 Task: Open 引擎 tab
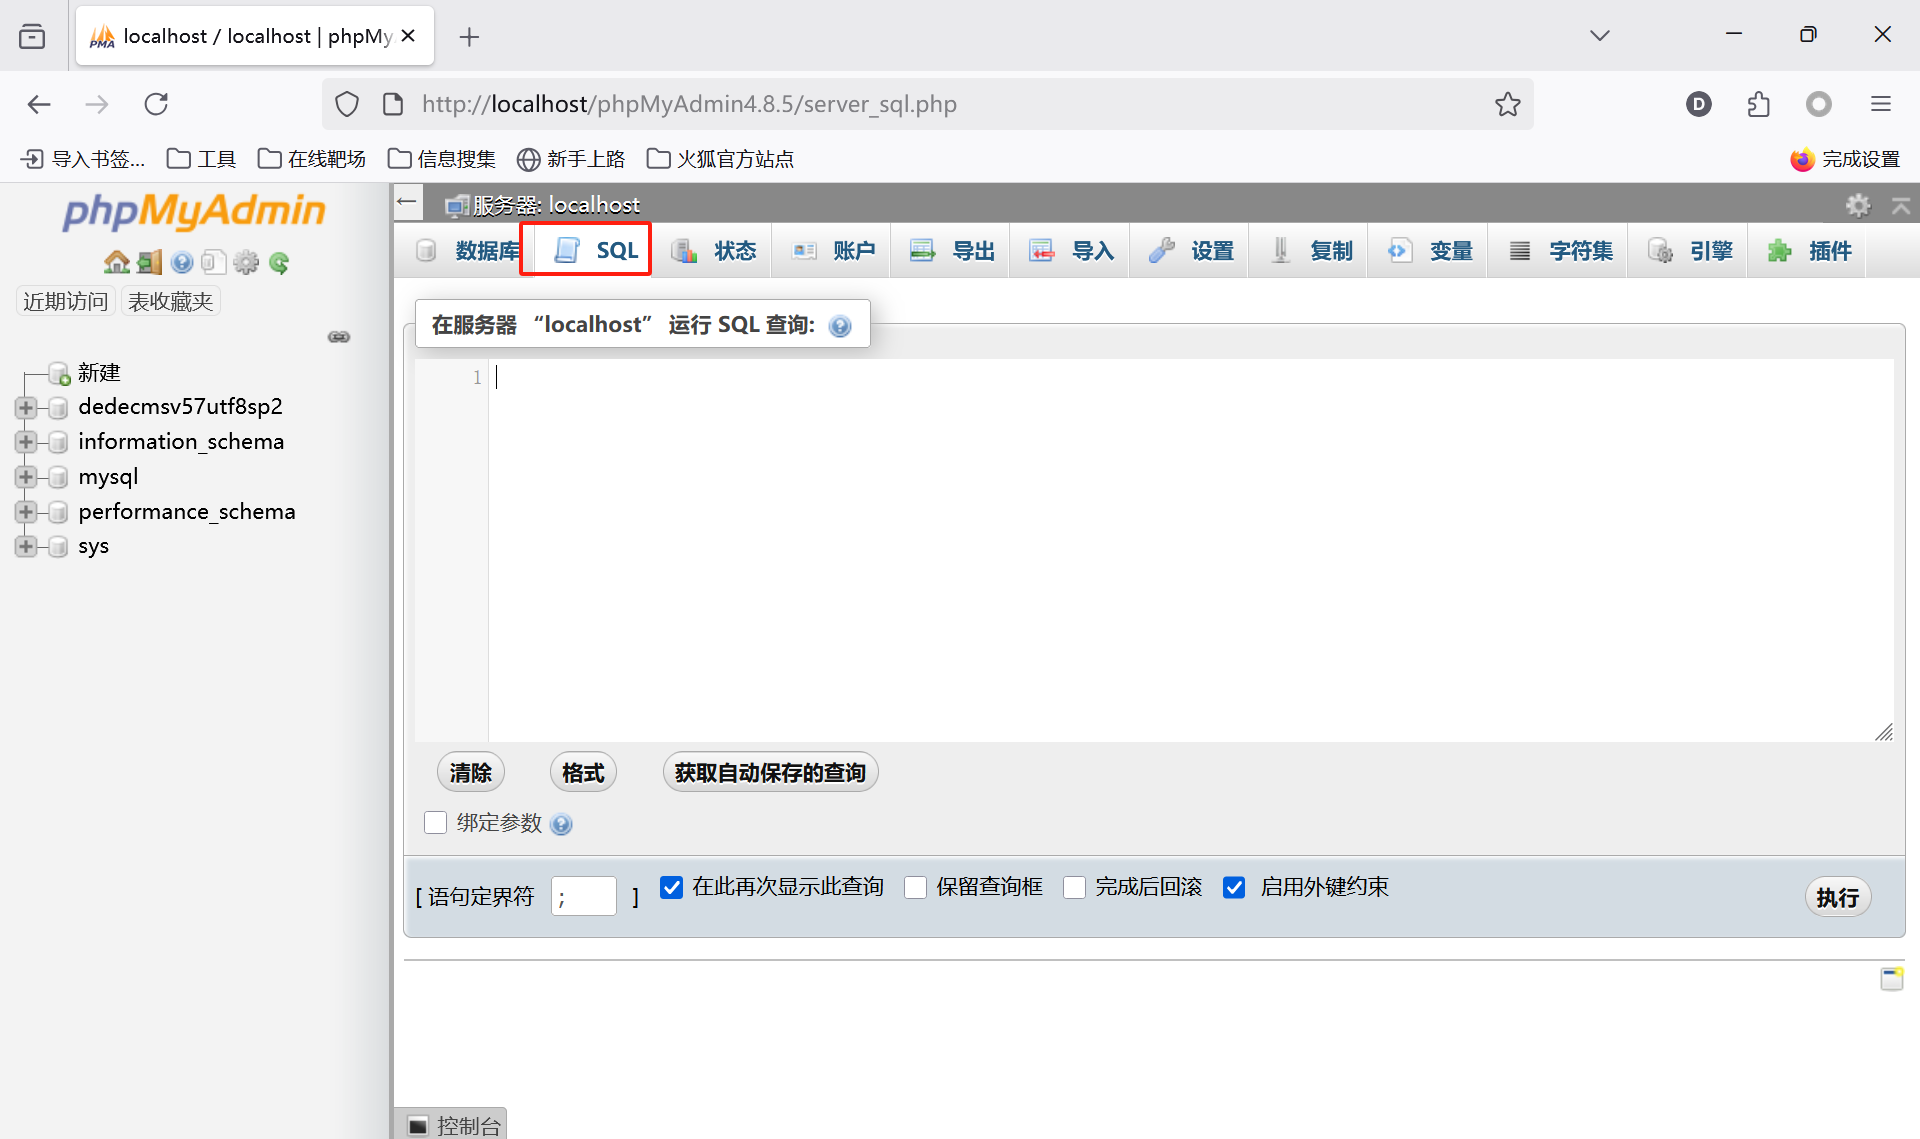coord(1688,251)
